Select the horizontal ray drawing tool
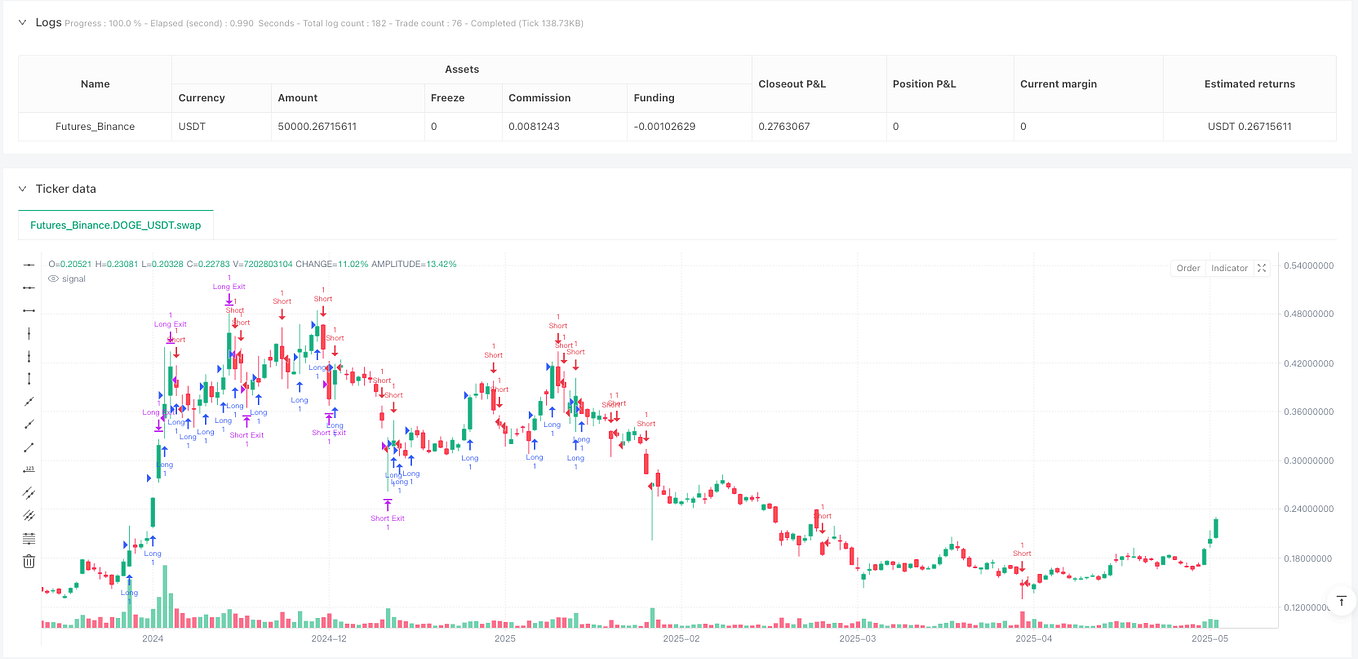 click(28, 287)
